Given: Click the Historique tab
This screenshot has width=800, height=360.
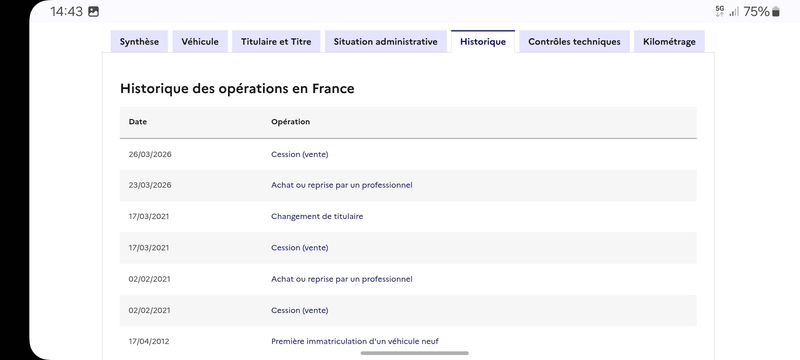Looking at the screenshot, I should pyautogui.click(x=483, y=42).
